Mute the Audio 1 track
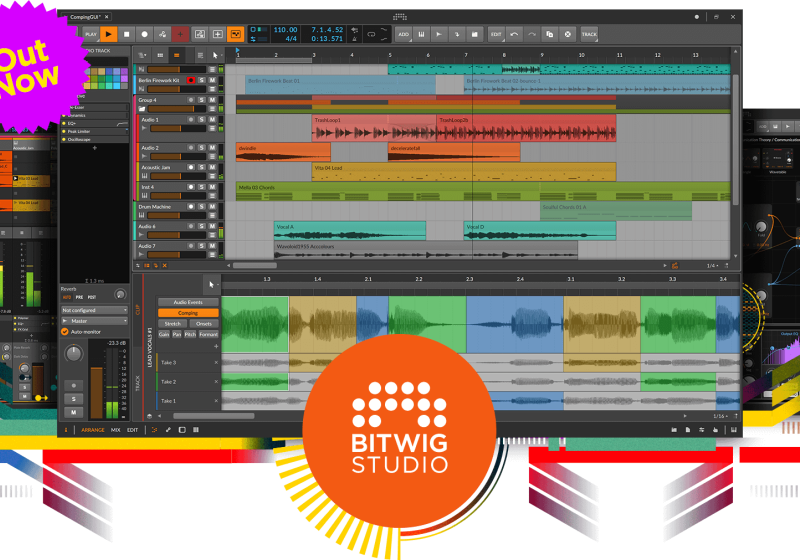The width and height of the screenshot is (800, 560). (212, 119)
